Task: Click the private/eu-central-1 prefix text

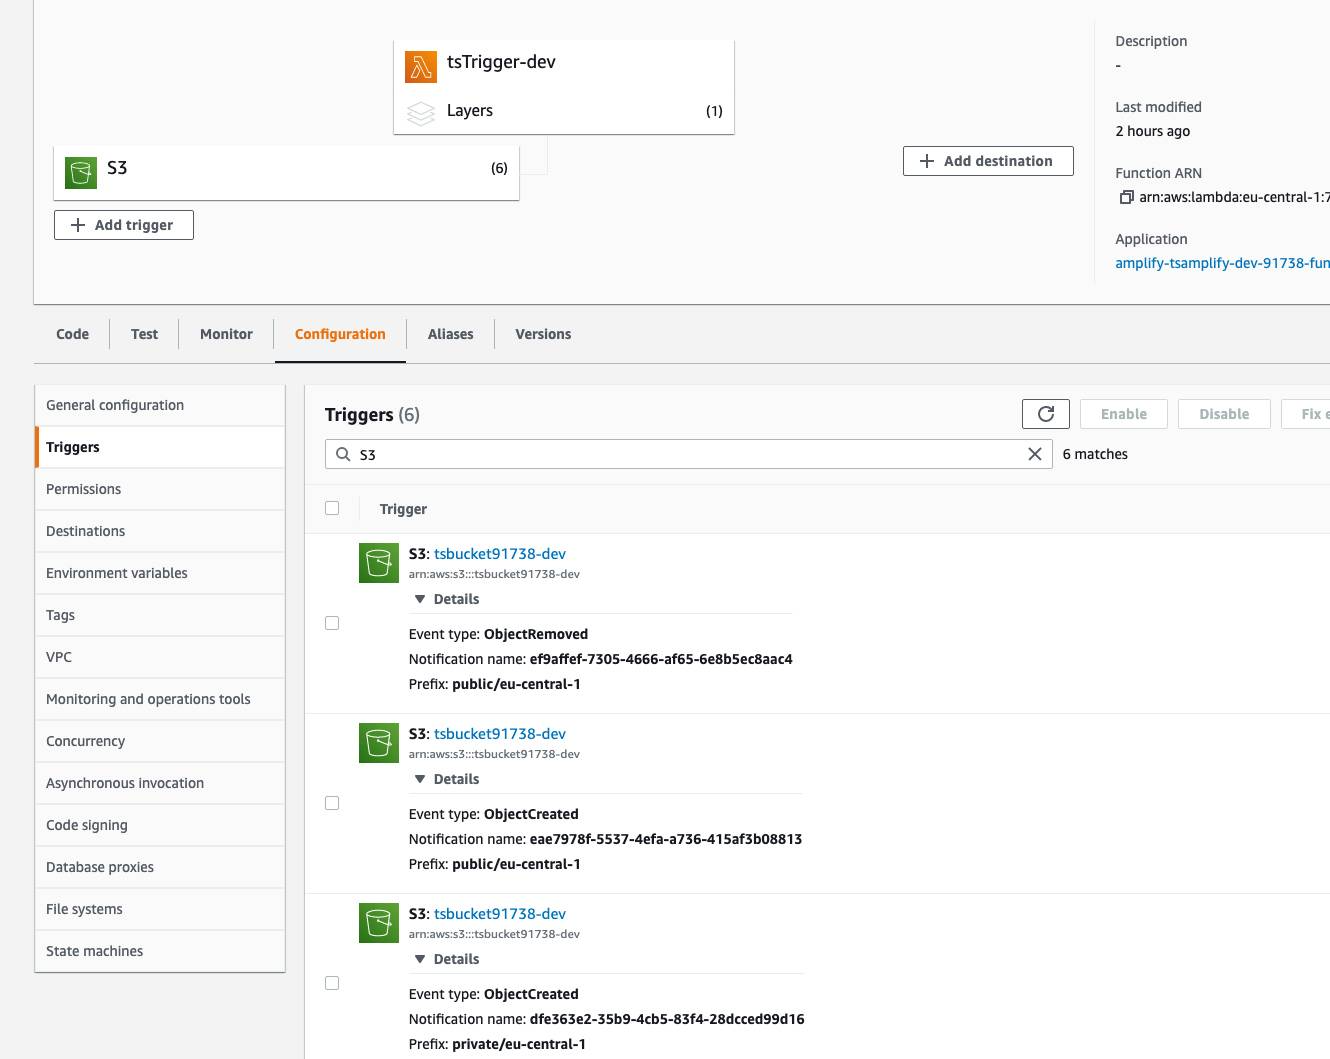Action: tap(519, 1044)
